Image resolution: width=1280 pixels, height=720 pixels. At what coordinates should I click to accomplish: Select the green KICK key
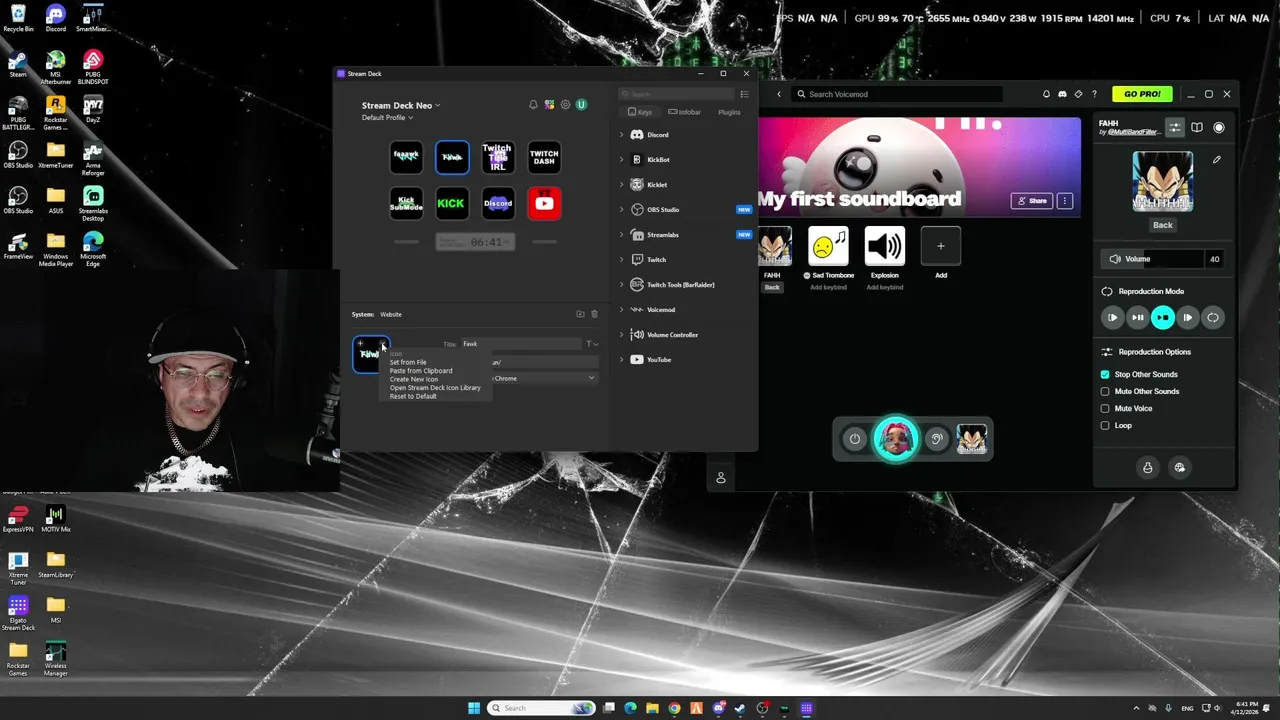coord(451,203)
